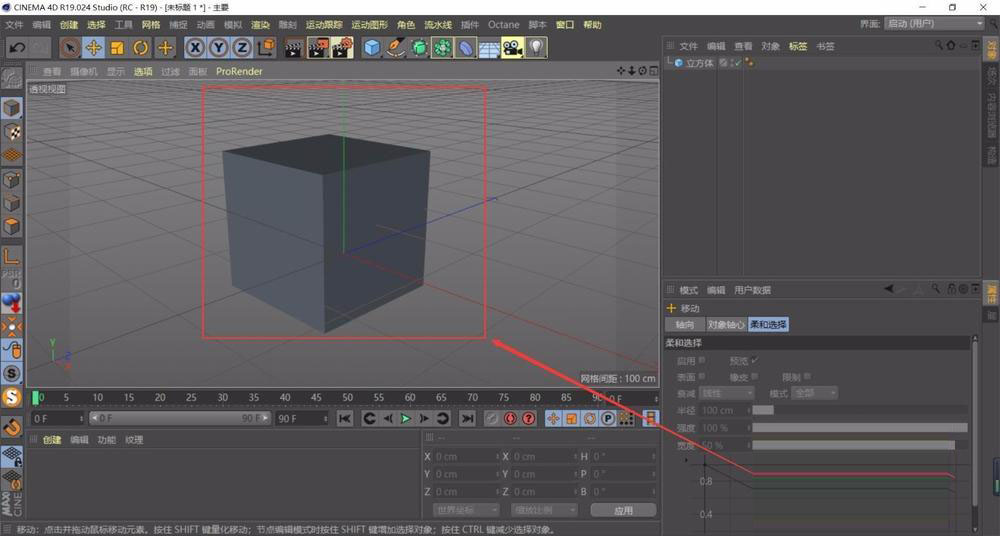Viewport: 1000px width, 536px height.
Task: Adjust the 宽度 width slider
Action: [860, 445]
